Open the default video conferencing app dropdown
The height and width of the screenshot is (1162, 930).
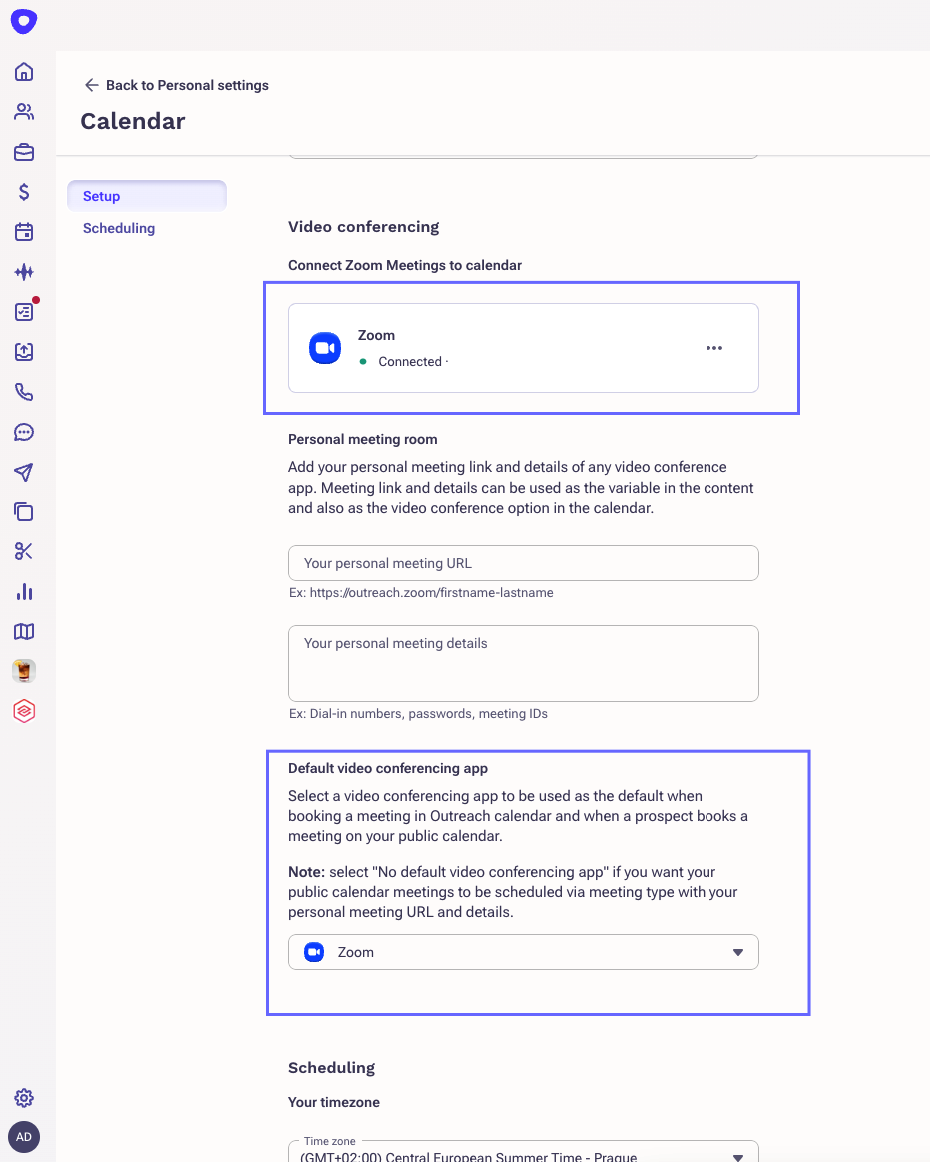pos(523,952)
